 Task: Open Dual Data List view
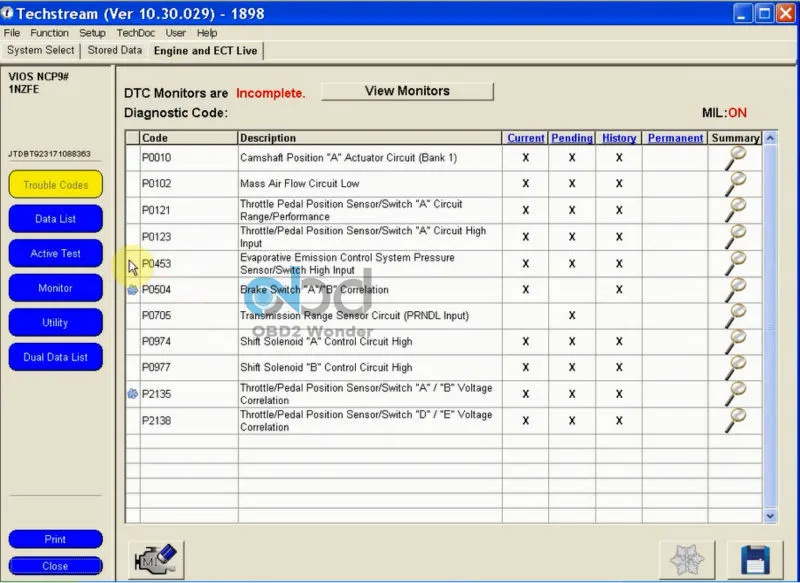(x=56, y=357)
